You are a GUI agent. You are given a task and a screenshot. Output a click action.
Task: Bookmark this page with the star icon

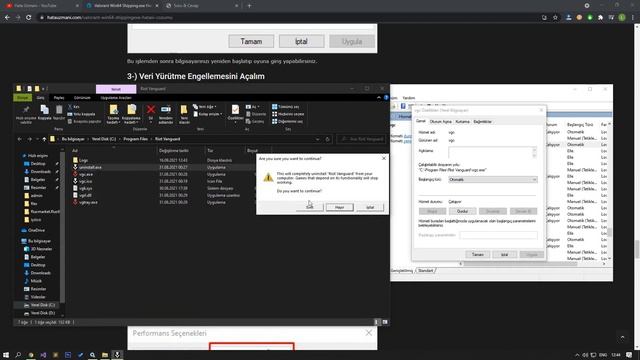(555, 18)
